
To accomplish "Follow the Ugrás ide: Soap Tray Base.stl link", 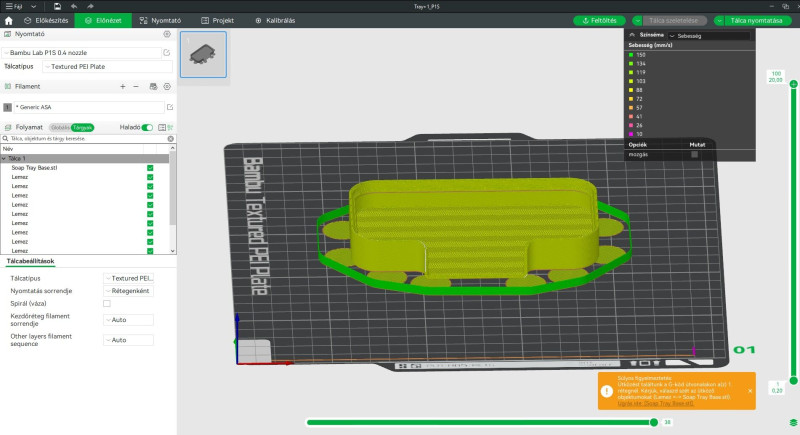I will 655,403.
